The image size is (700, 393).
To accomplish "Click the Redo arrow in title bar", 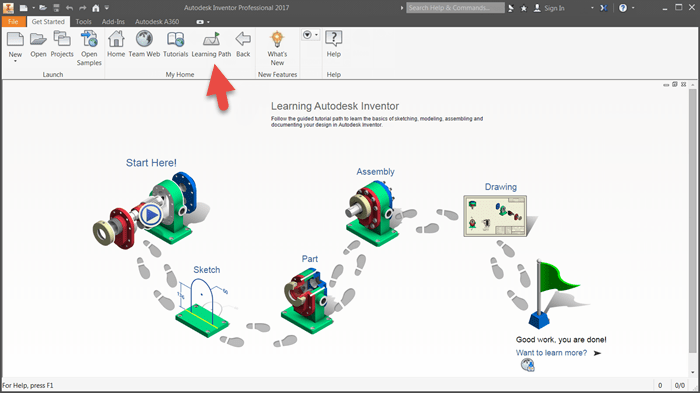I will 83,8.
